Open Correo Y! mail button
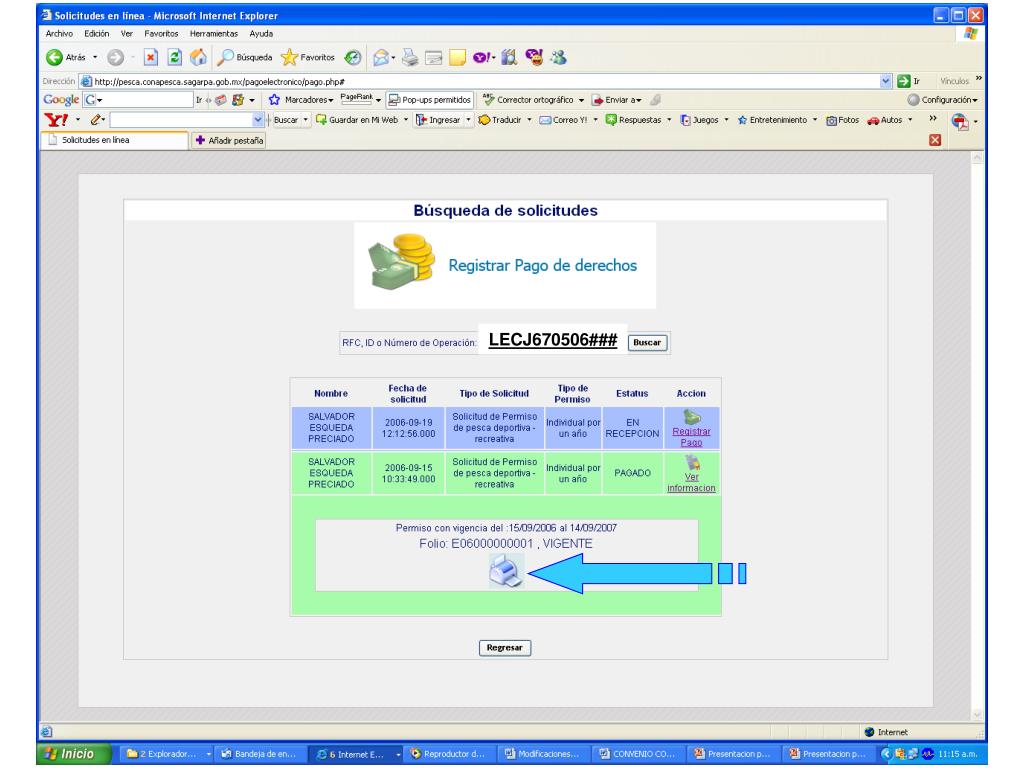Viewport: 1024px width, 768px height. (563, 120)
